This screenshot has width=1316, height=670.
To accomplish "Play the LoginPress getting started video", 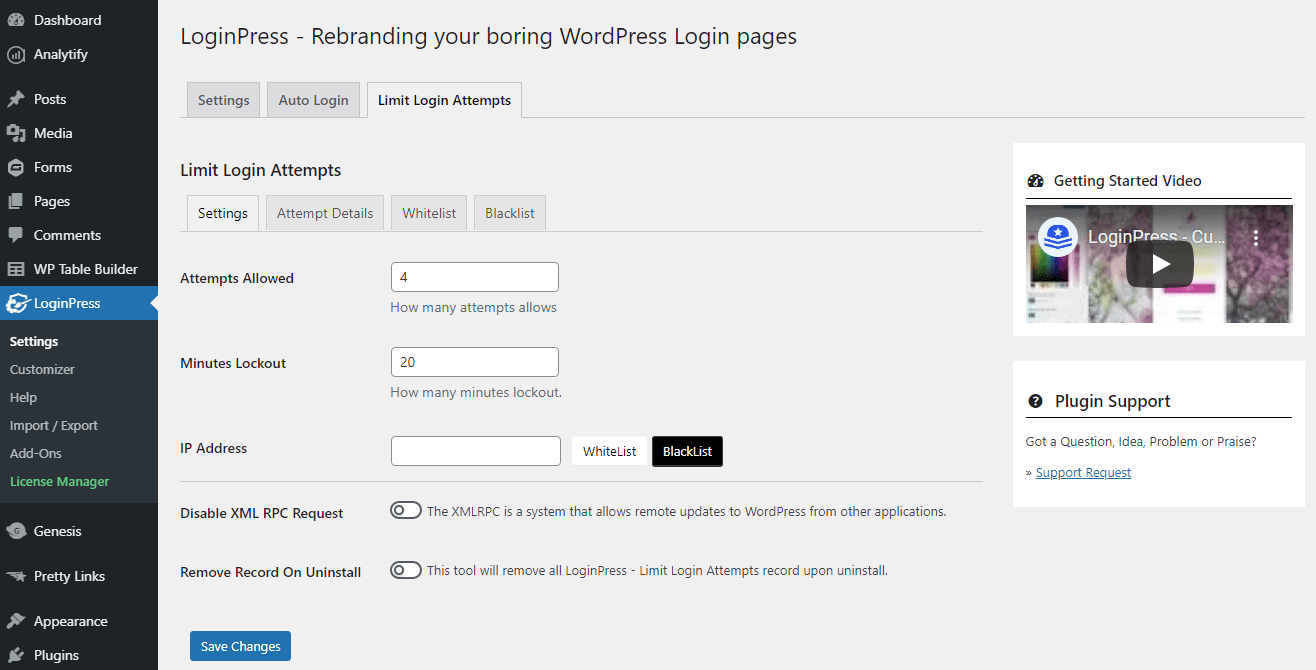I will point(1160,264).
